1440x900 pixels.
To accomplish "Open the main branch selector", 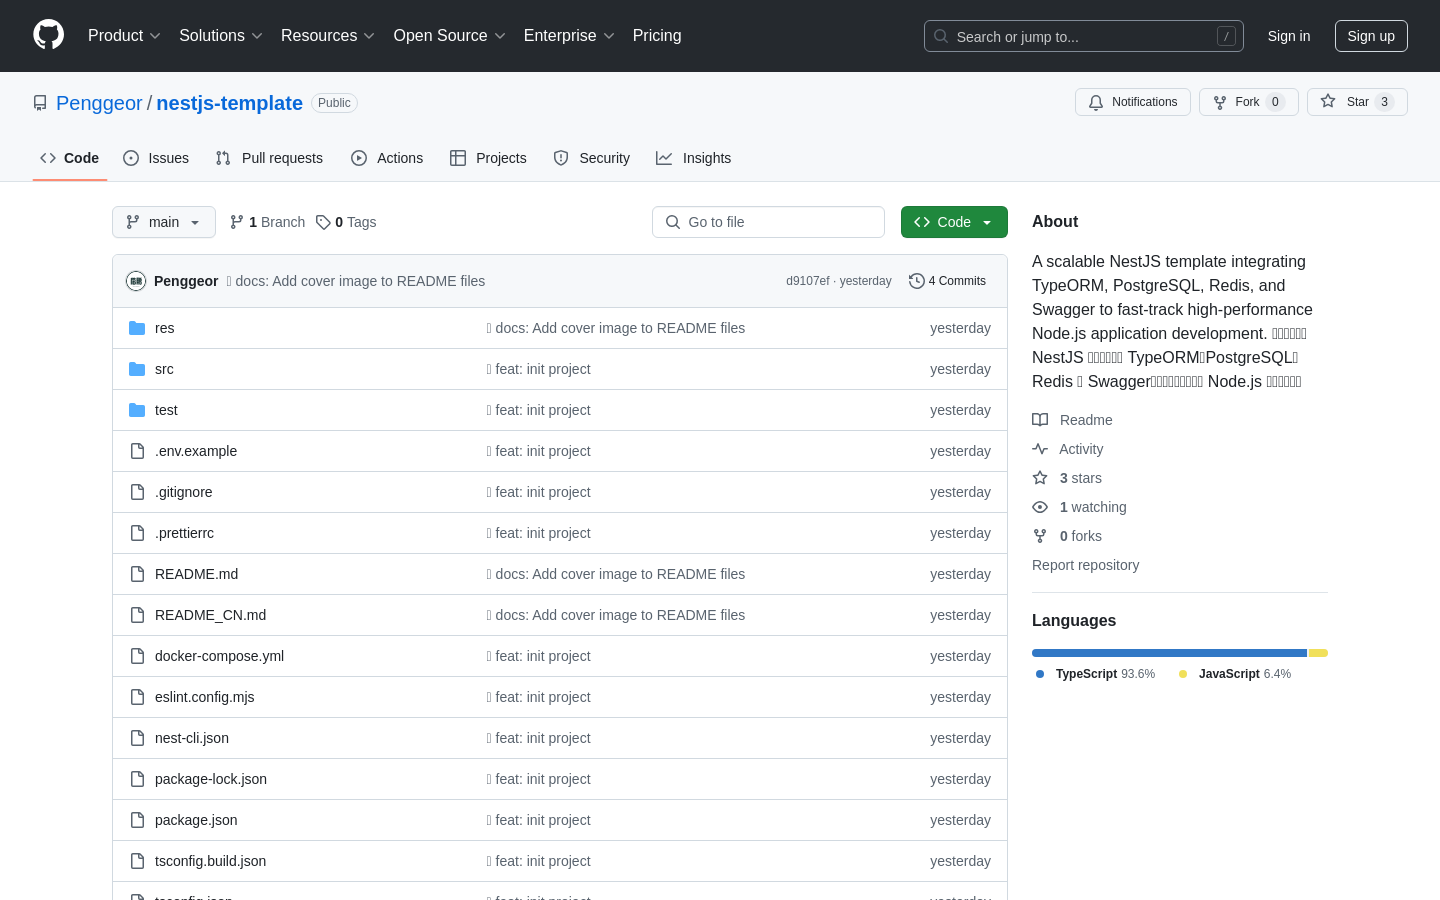I will pos(164,222).
